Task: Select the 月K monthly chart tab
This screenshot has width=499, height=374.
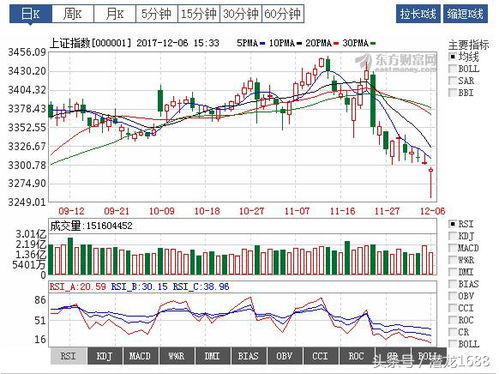Action: [115, 14]
